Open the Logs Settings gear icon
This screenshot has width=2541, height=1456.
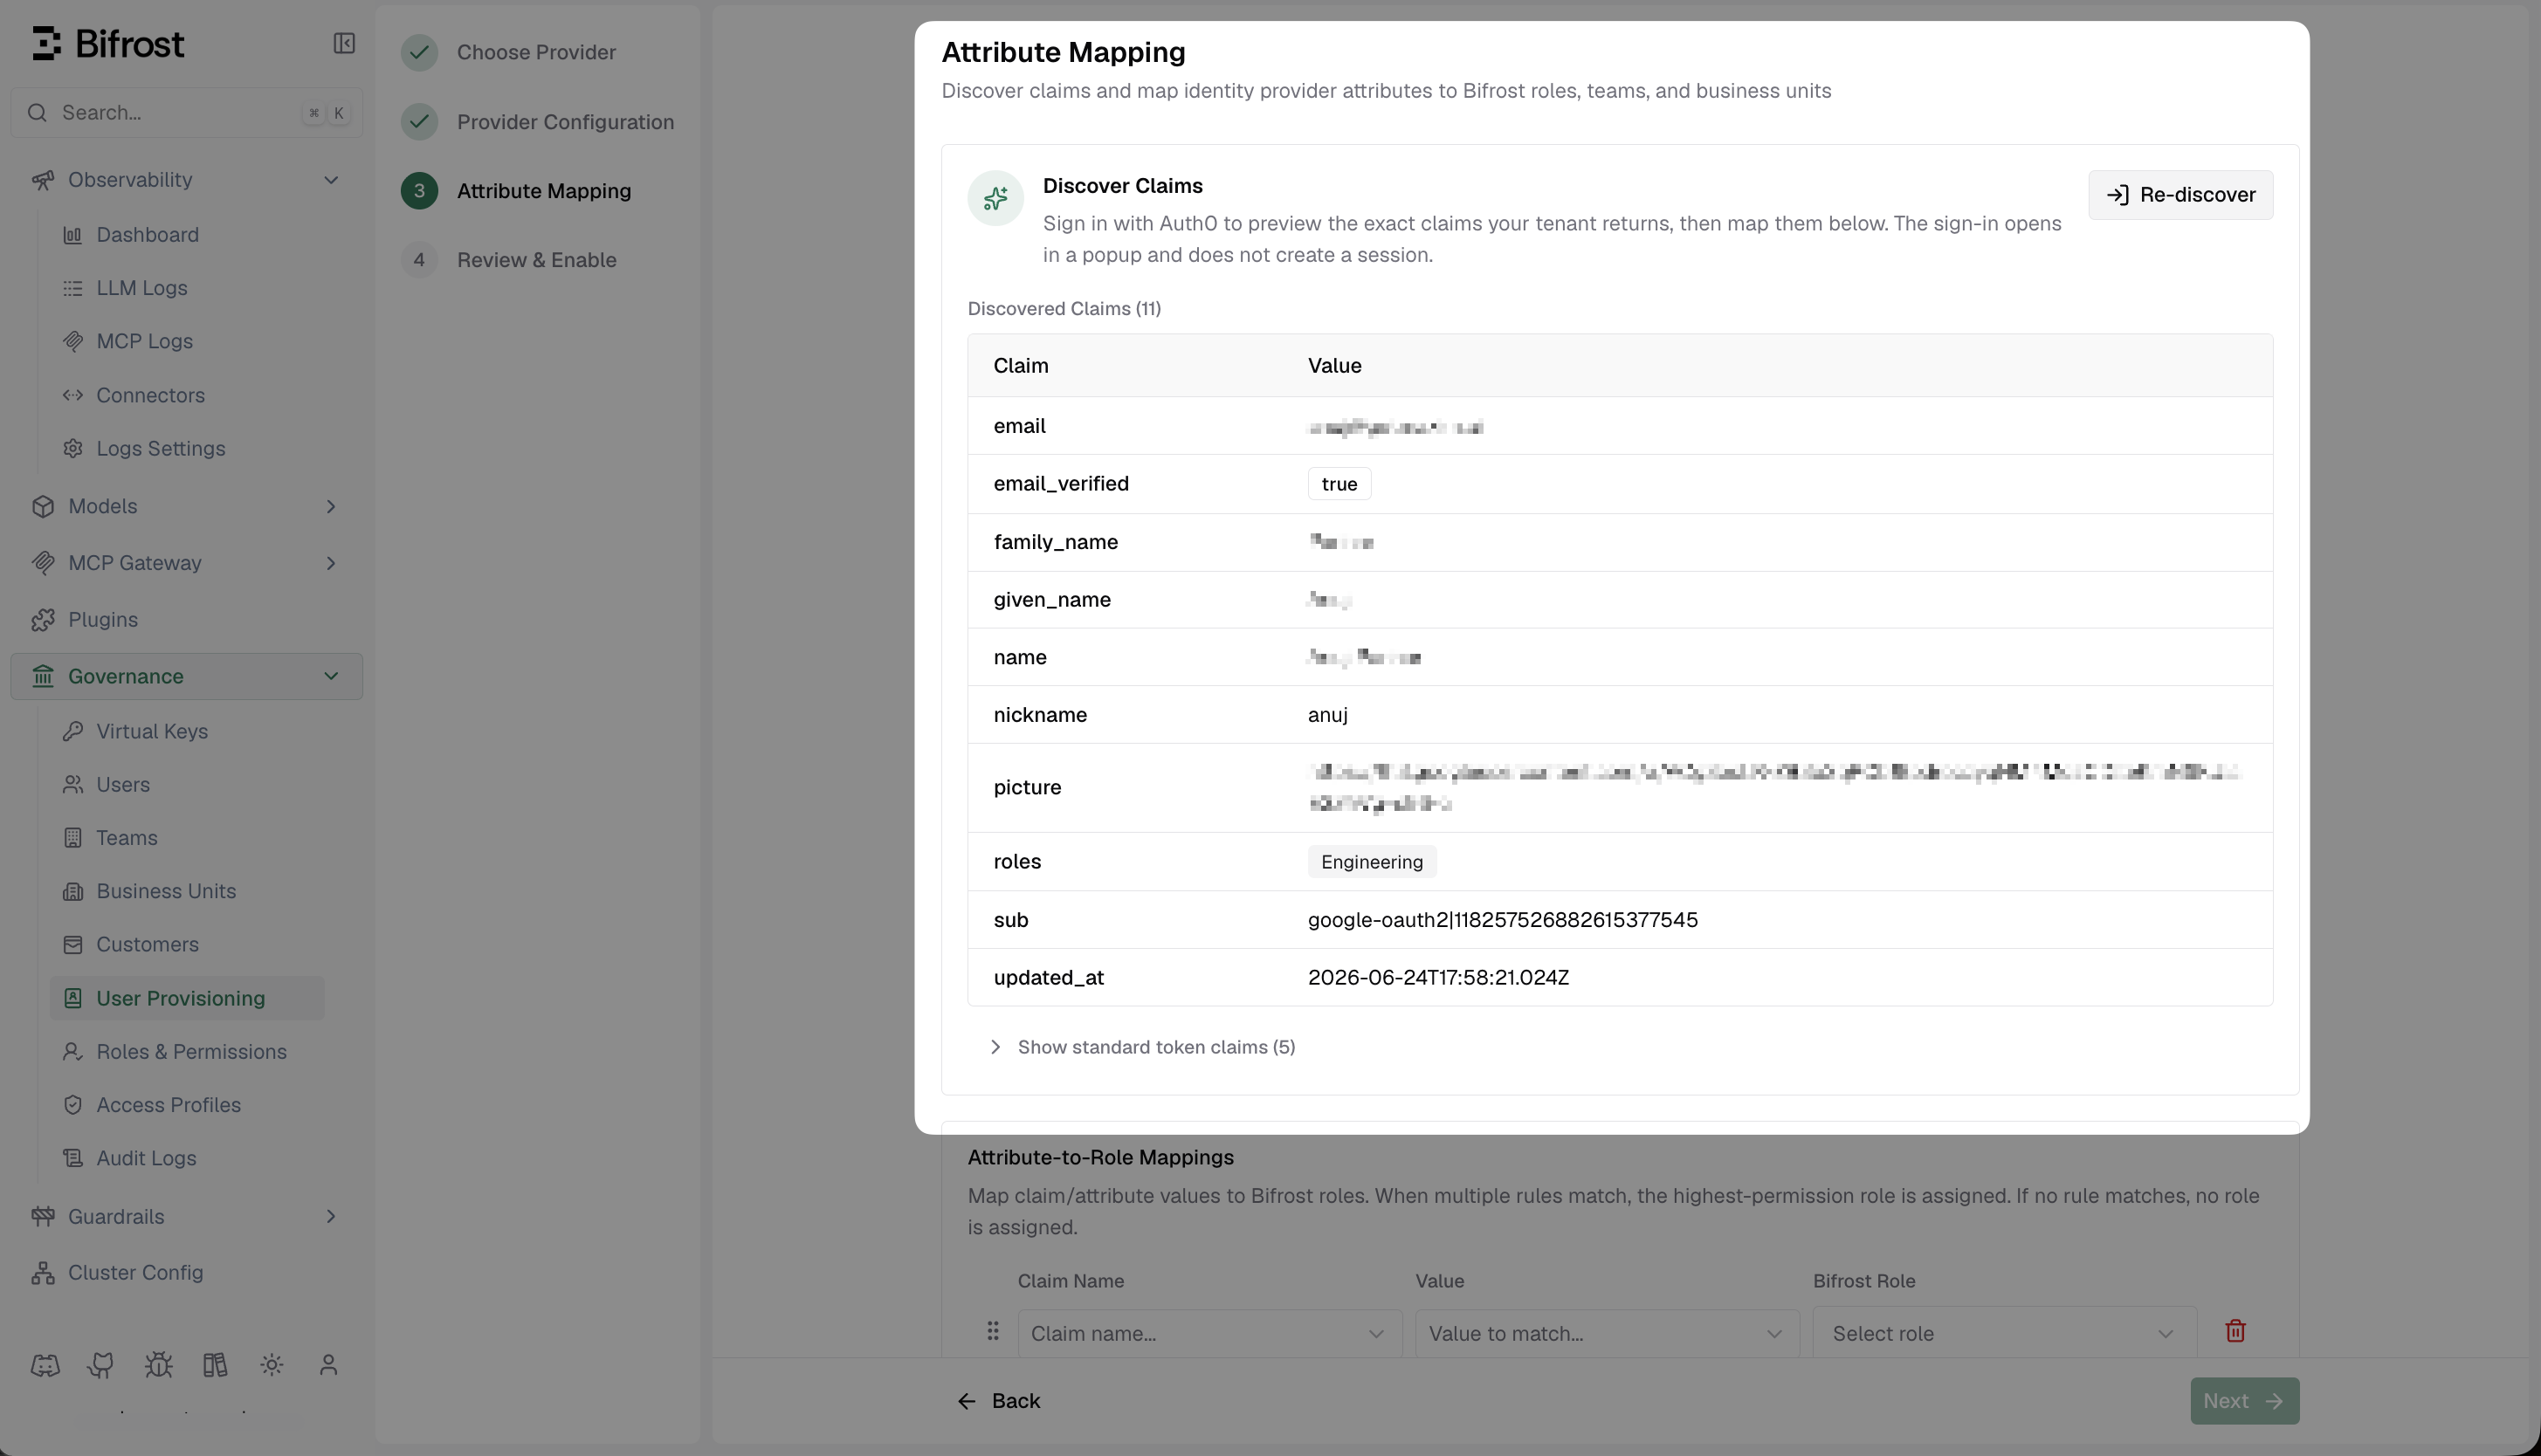[73, 448]
